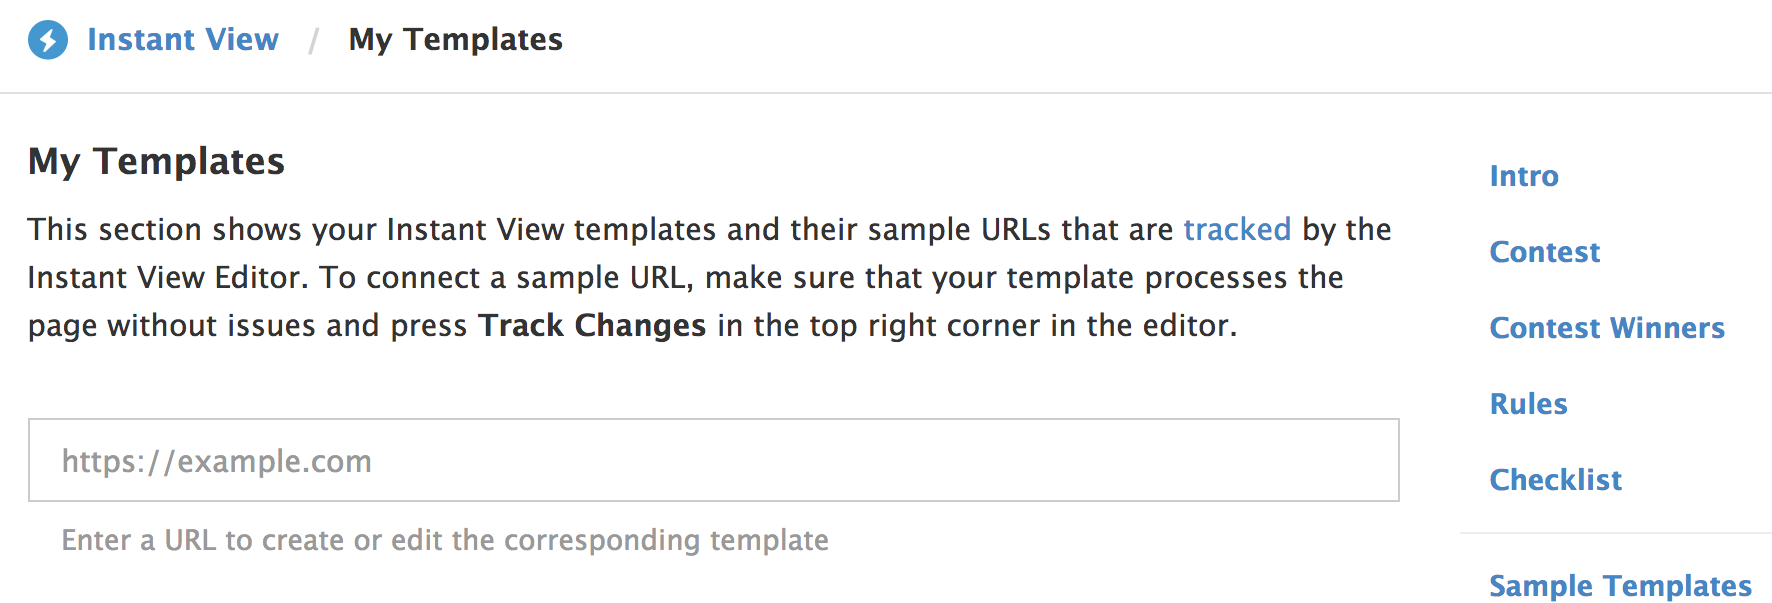Viewport: 1772px width, 603px height.
Task: Focus the https://example.com URL input field
Action: (713, 460)
